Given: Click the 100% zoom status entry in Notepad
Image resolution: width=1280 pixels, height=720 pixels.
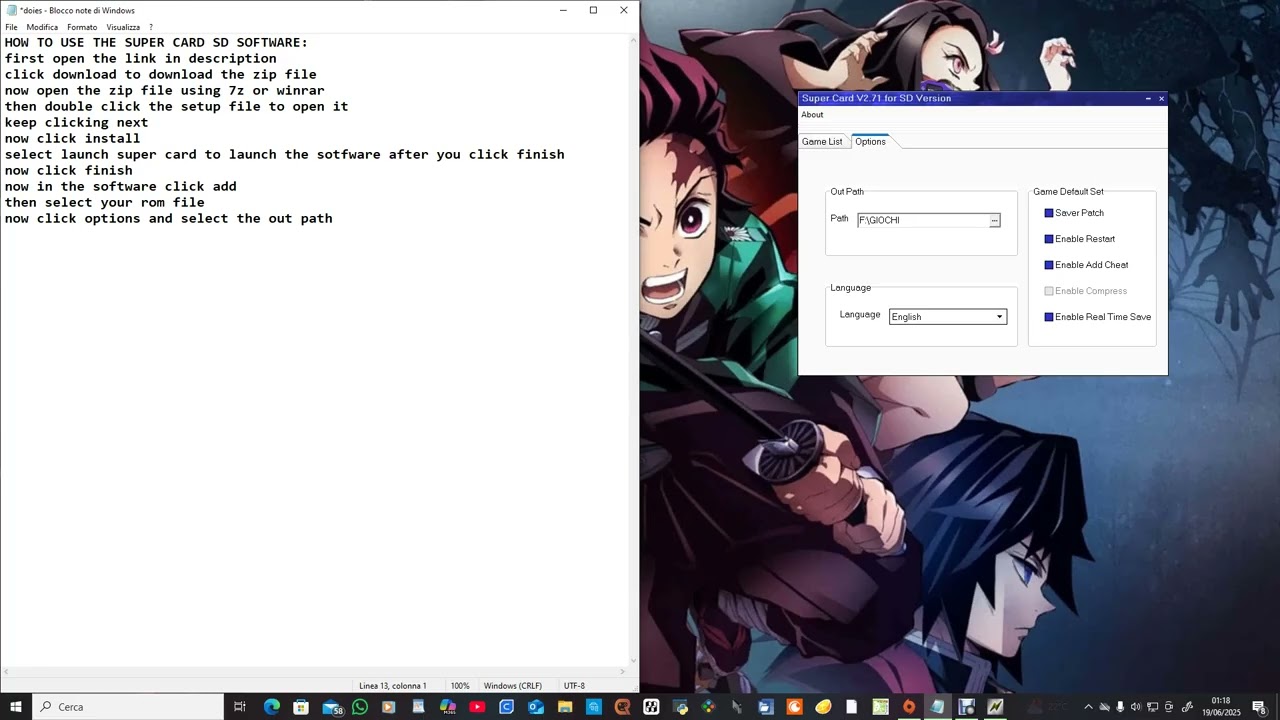Looking at the screenshot, I should coord(460,686).
